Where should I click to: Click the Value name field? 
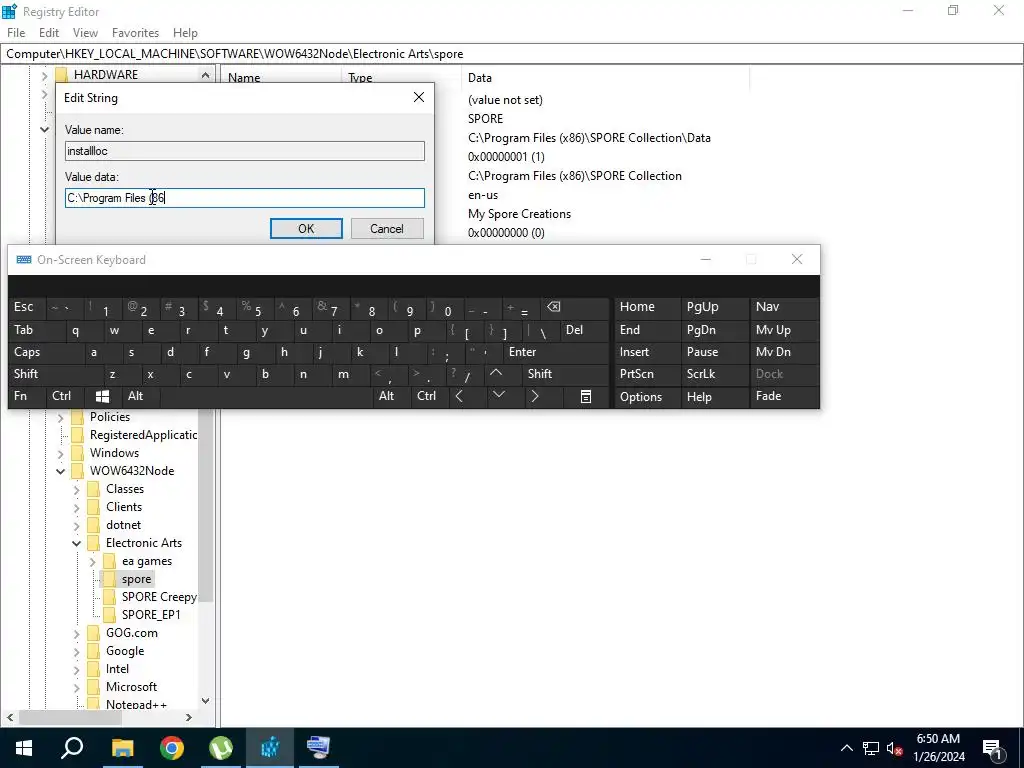click(x=245, y=151)
